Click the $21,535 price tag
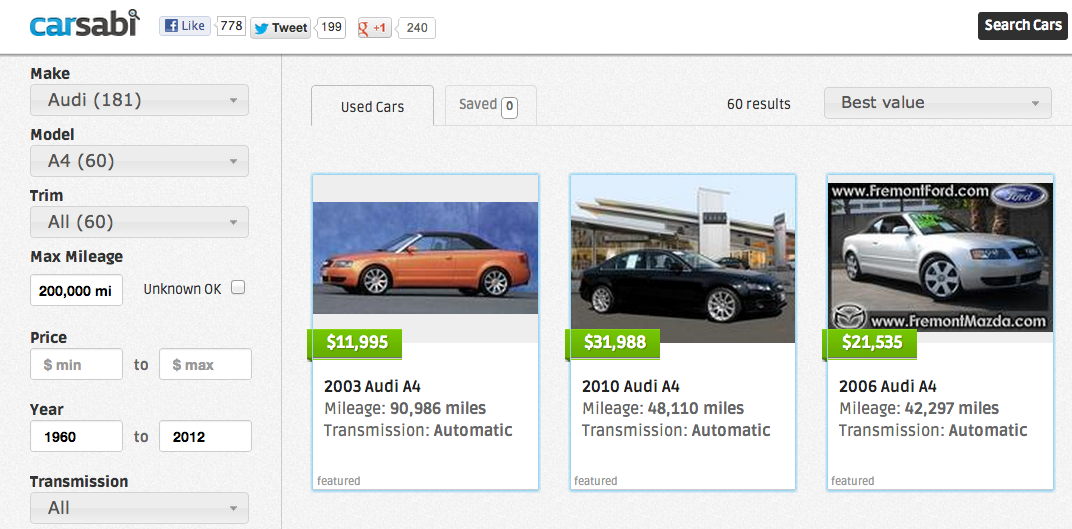 872,343
